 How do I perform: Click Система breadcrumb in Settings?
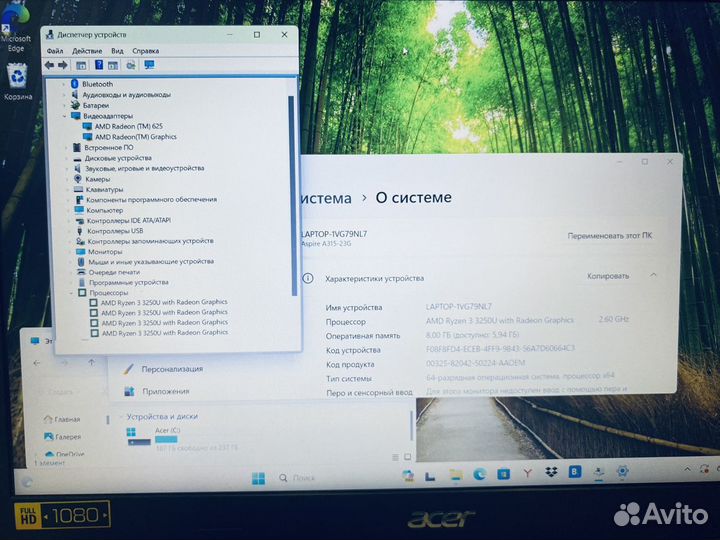coord(326,198)
